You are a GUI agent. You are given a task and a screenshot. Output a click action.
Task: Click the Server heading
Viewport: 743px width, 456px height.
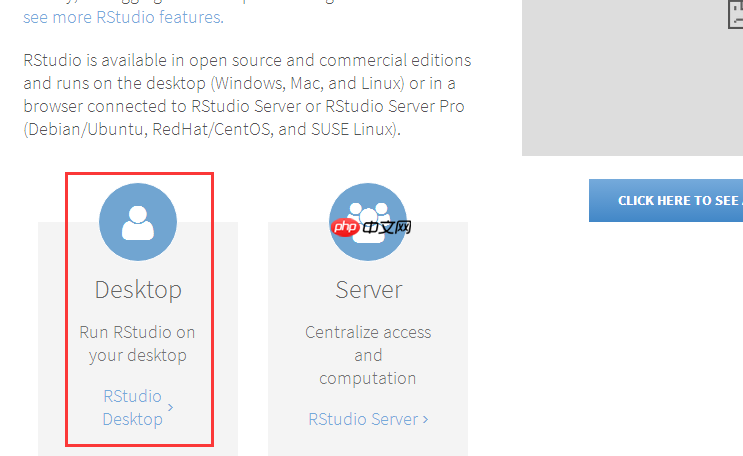tap(369, 290)
